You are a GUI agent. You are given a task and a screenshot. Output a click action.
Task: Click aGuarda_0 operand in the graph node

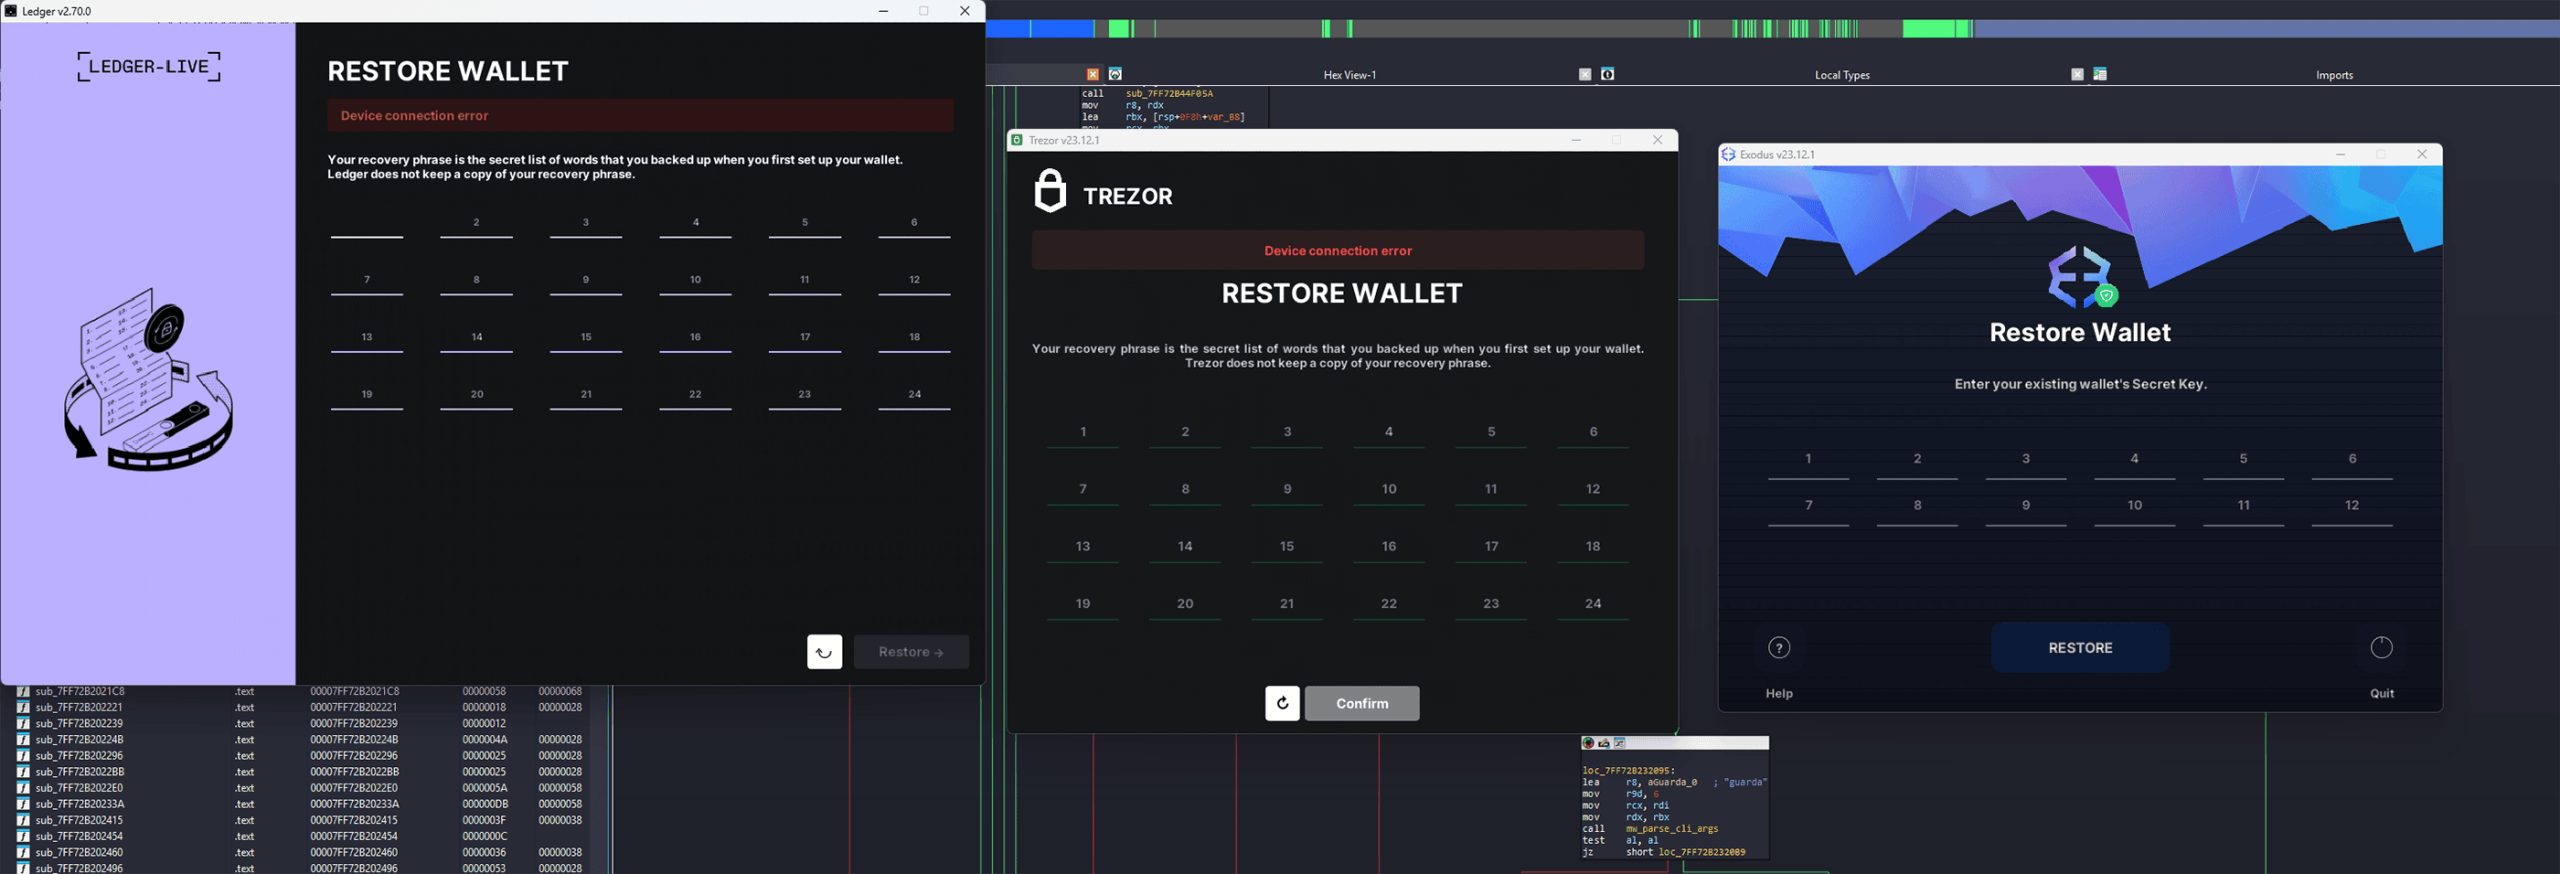[x=1673, y=782]
